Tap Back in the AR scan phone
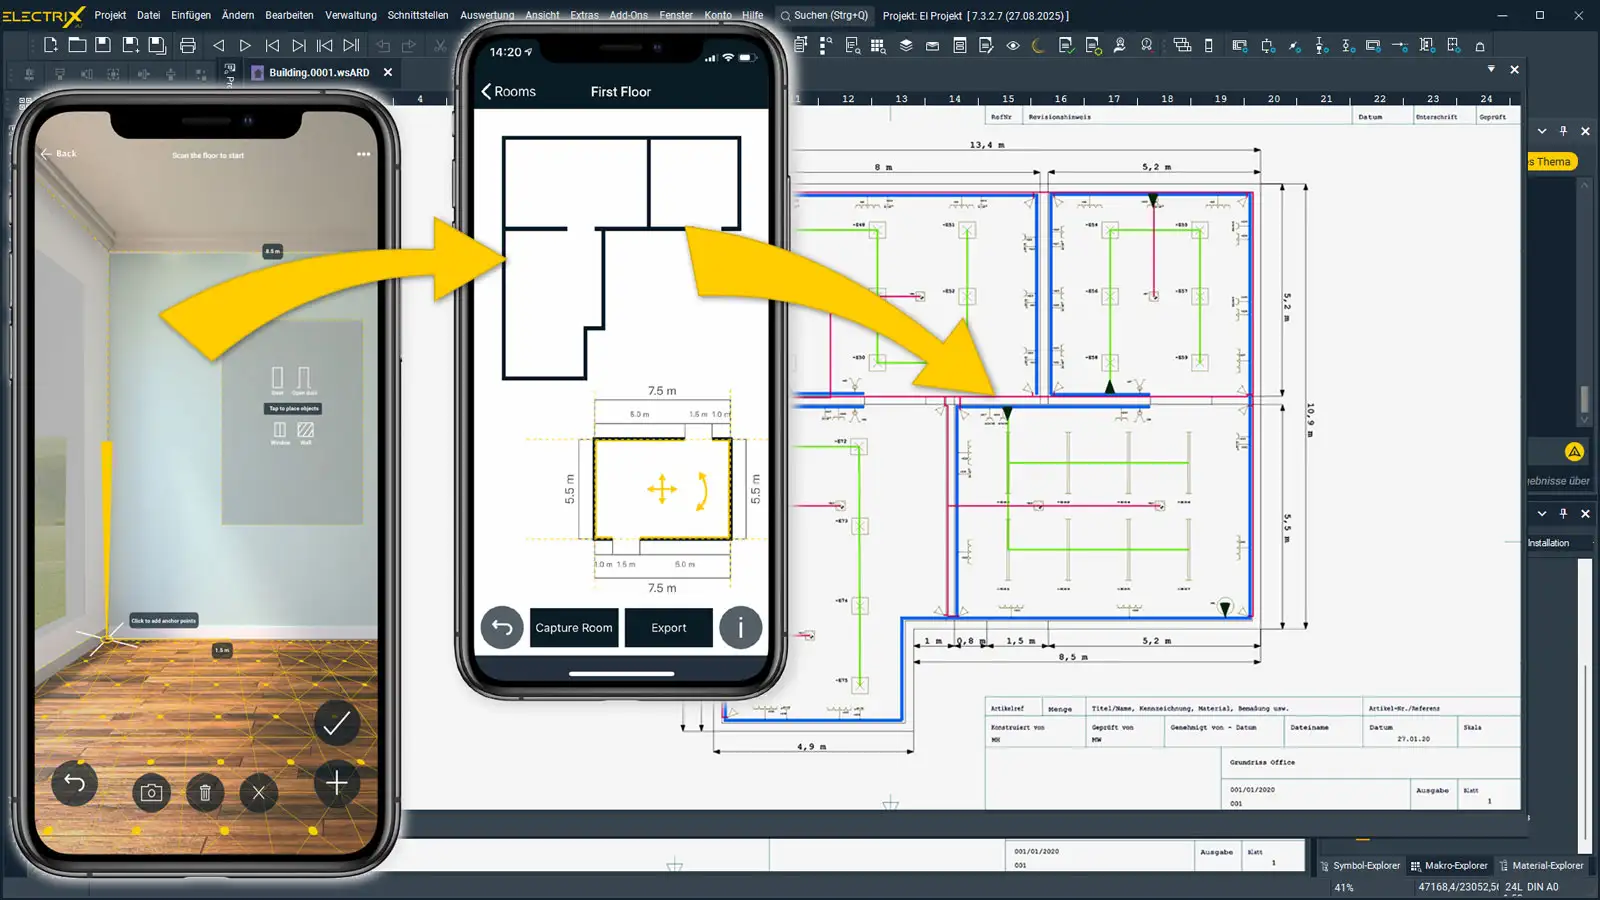This screenshot has height=900, width=1600. 59,154
